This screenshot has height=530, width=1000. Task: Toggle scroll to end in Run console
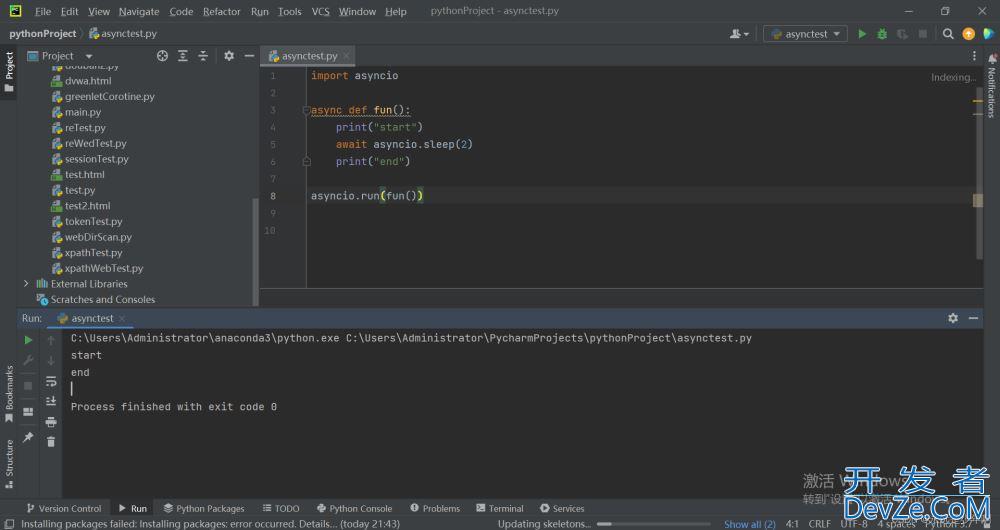(51, 401)
